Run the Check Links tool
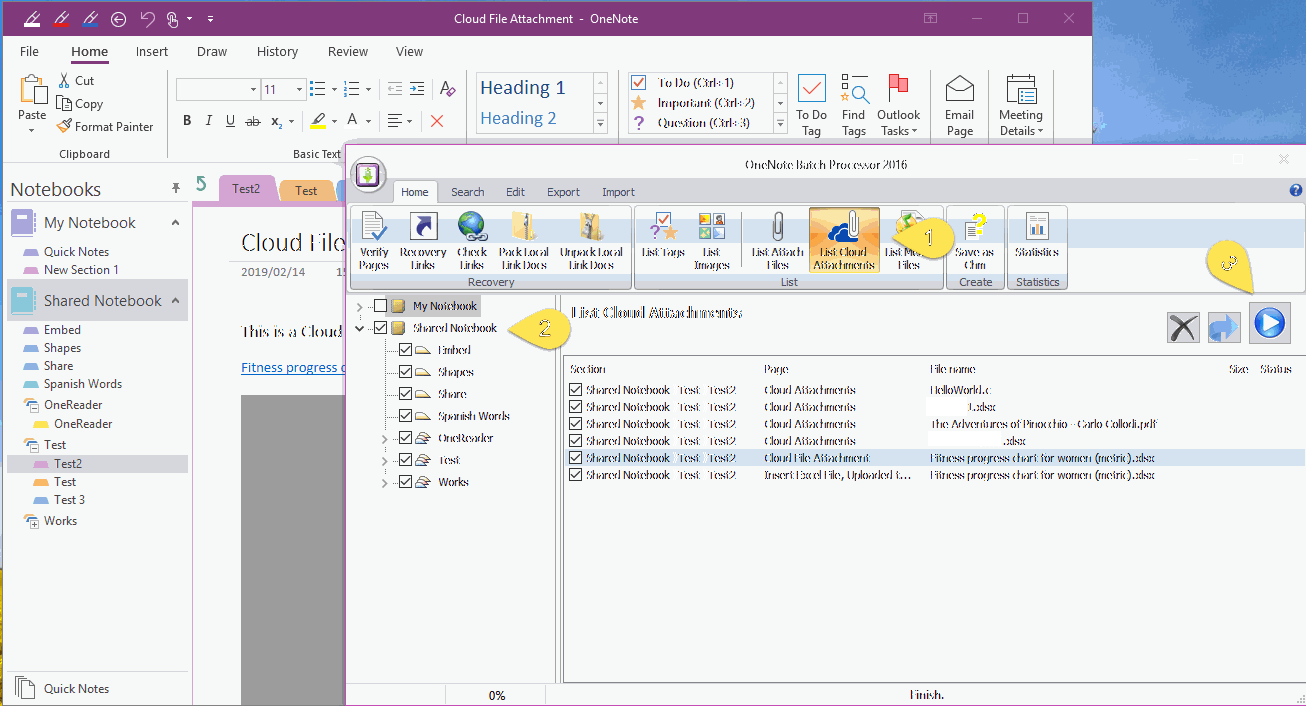Viewport: 1306px width, 706px height. point(472,241)
